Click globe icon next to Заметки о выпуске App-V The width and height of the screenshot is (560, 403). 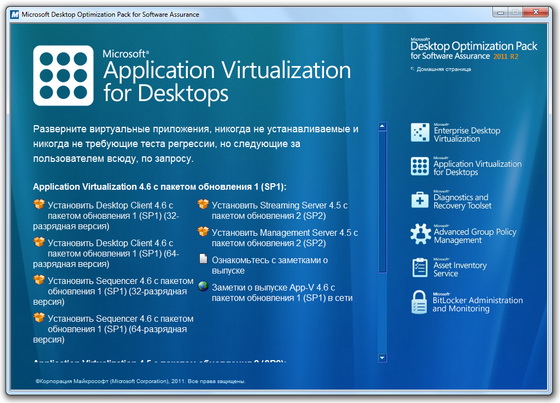point(203,286)
